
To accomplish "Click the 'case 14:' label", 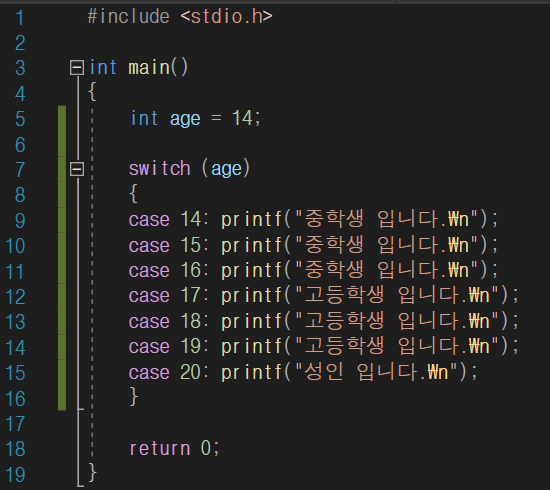I will [169, 220].
